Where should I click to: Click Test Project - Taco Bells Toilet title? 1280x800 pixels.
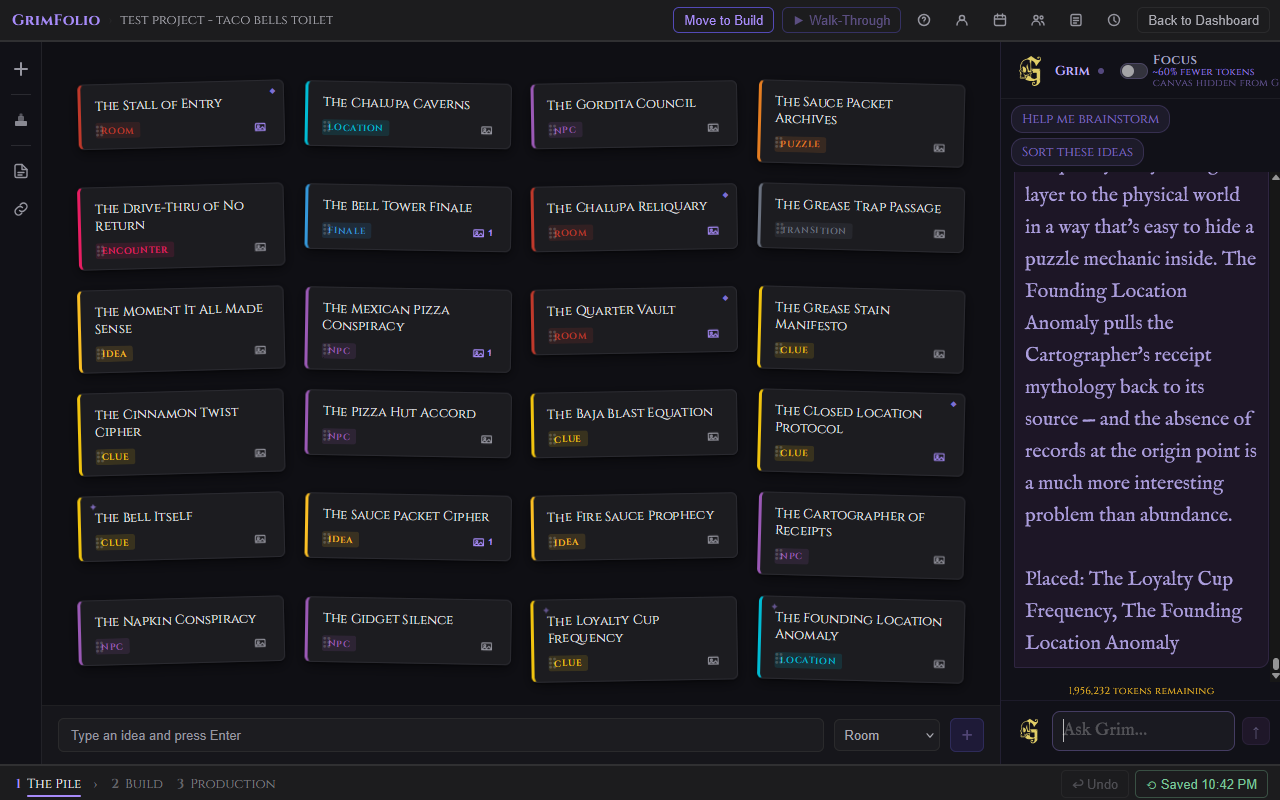(227, 20)
